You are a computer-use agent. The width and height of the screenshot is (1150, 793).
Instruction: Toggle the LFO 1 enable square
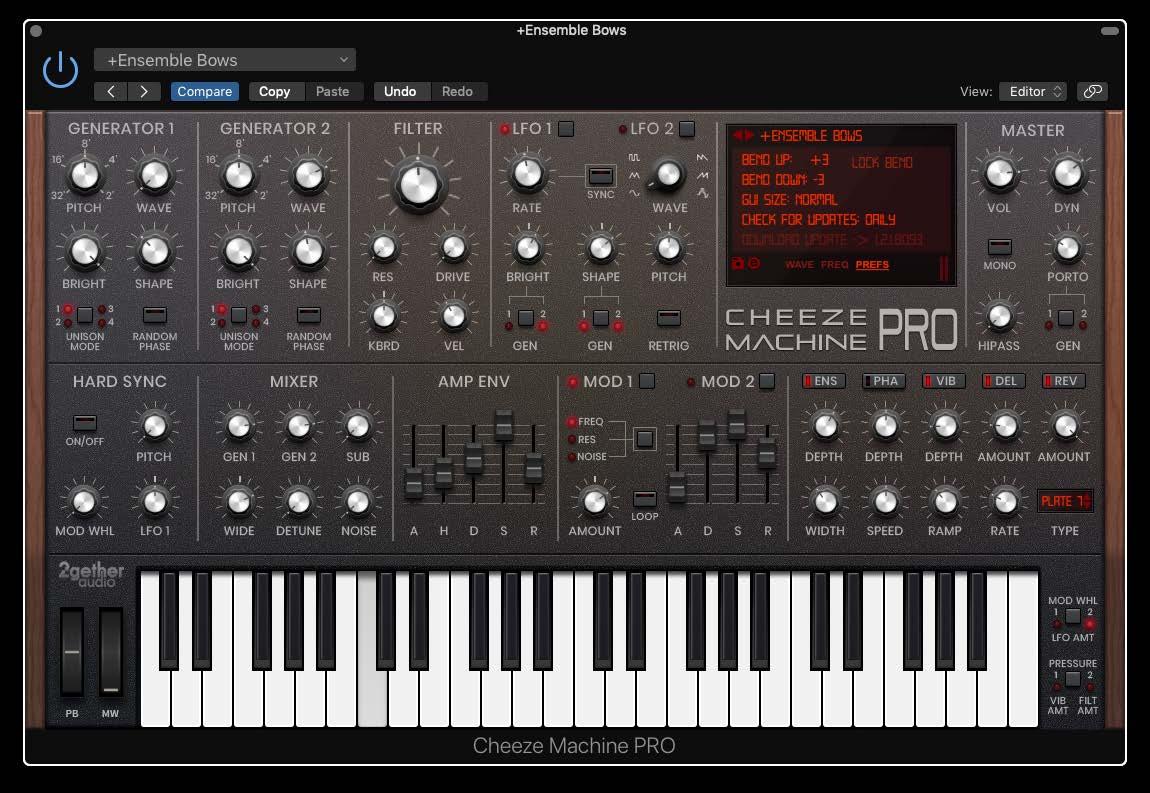click(566, 129)
